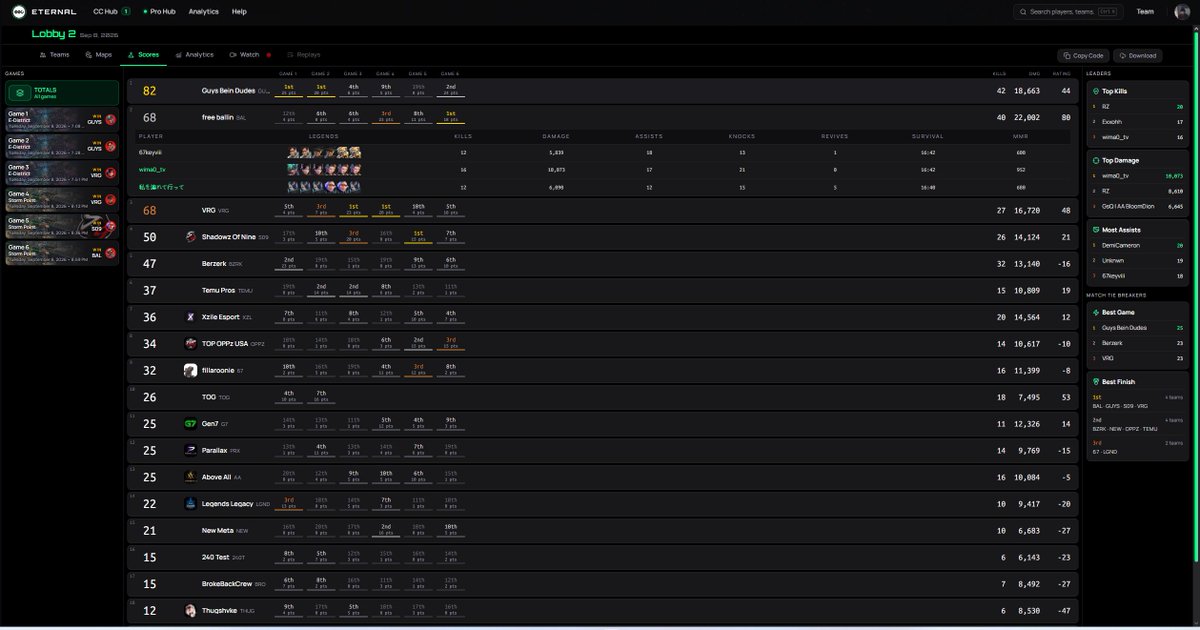Open the Help link in top navigation
The height and width of the screenshot is (630, 1200).
(x=239, y=11)
